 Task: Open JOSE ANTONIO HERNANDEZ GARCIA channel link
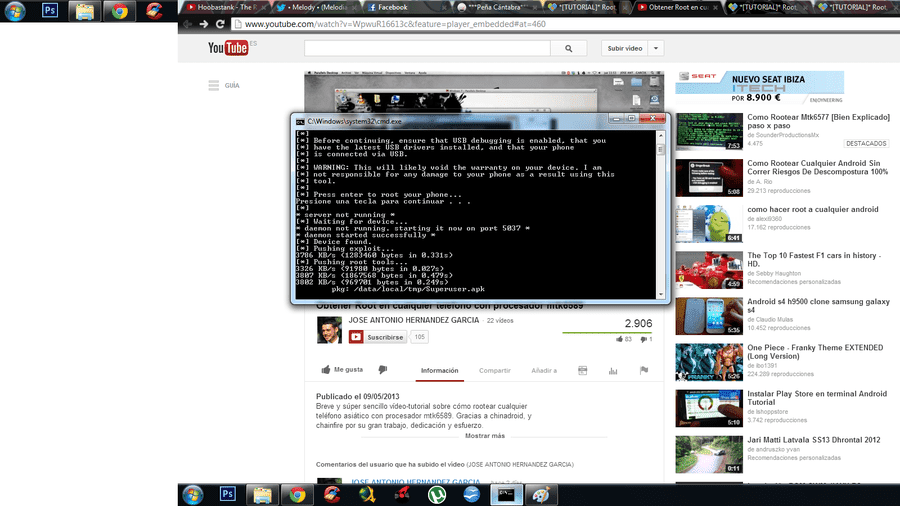click(x=413, y=320)
